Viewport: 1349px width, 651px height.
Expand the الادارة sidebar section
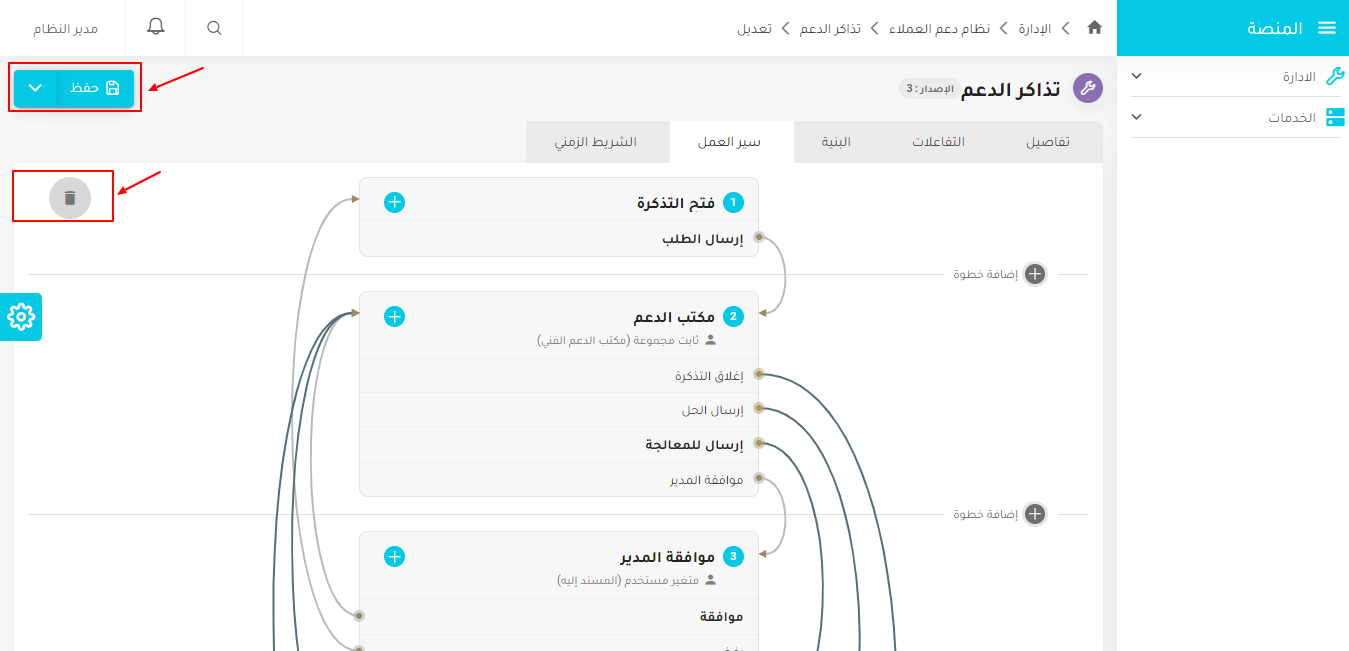click(1237, 75)
